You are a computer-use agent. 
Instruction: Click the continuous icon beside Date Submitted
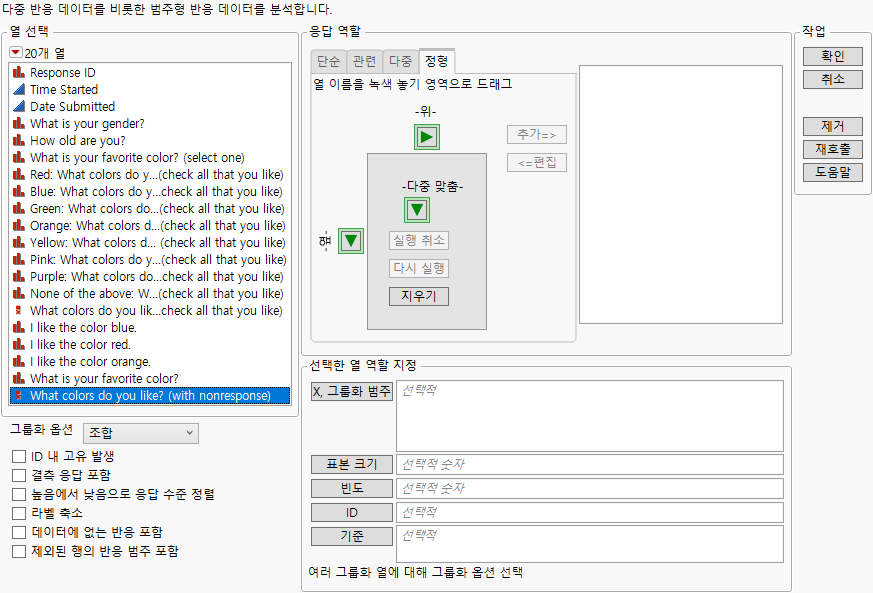coord(19,106)
